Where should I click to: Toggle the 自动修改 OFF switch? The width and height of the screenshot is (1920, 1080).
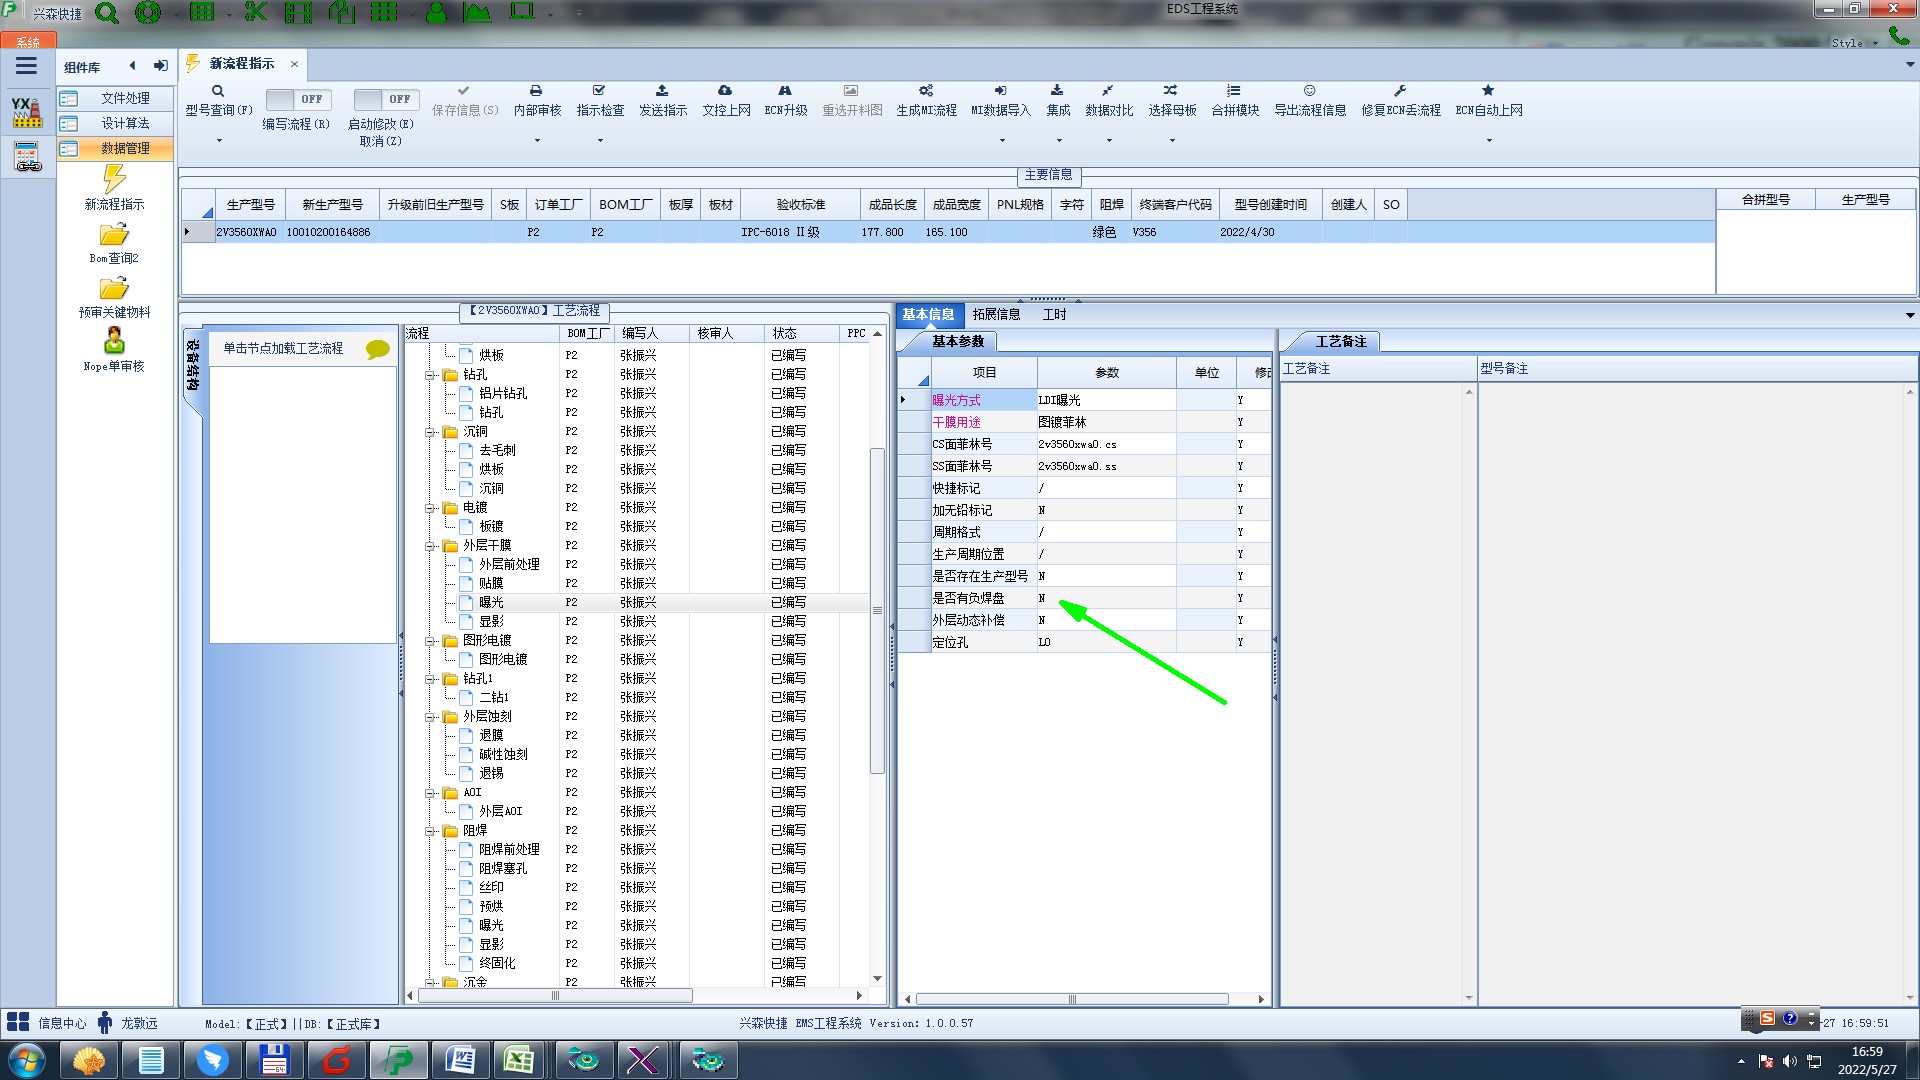[x=385, y=99]
